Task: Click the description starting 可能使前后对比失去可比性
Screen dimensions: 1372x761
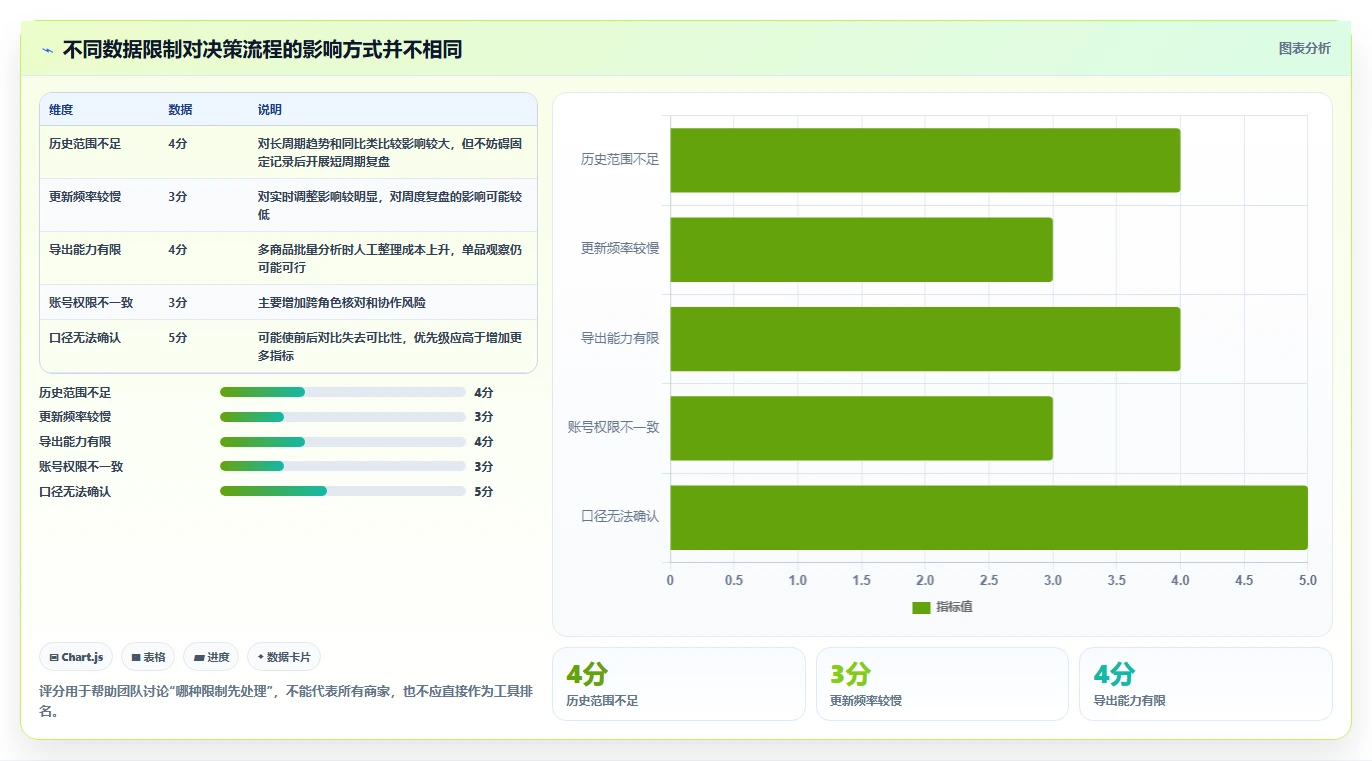Action: (x=390, y=346)
